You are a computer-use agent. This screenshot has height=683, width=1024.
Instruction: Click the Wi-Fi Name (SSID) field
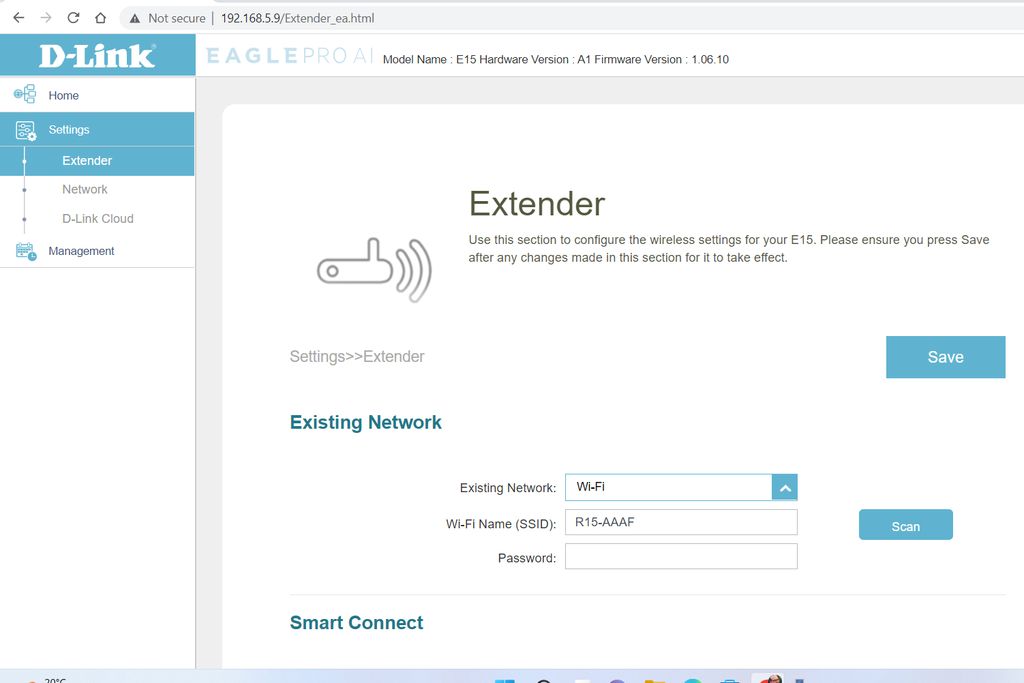pyautogui.click(x=680, y=522)
